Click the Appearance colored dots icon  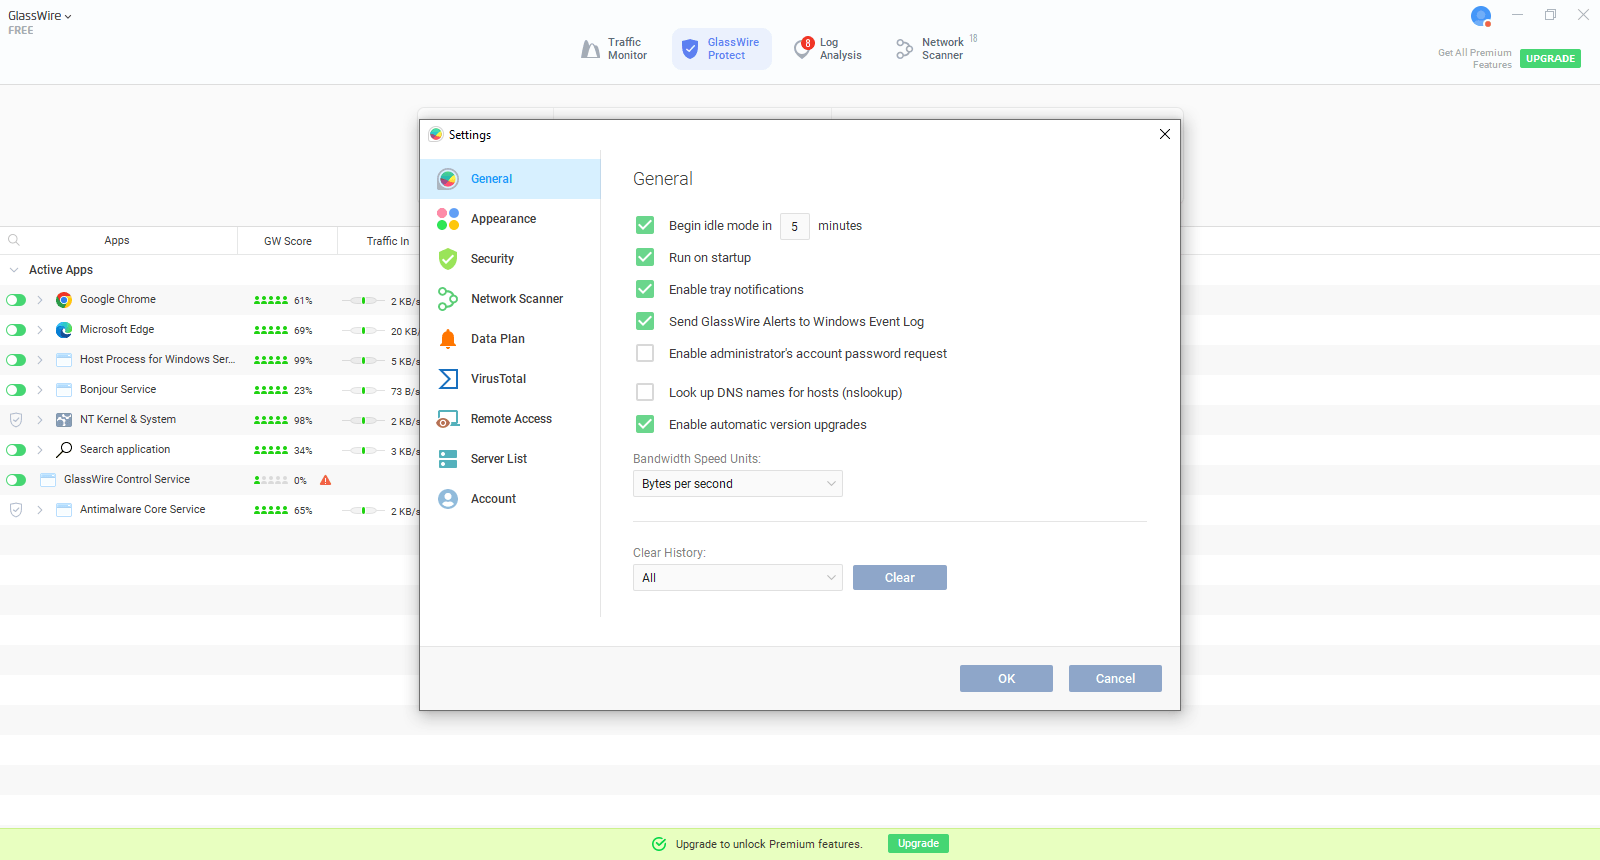tap(448, 219)
